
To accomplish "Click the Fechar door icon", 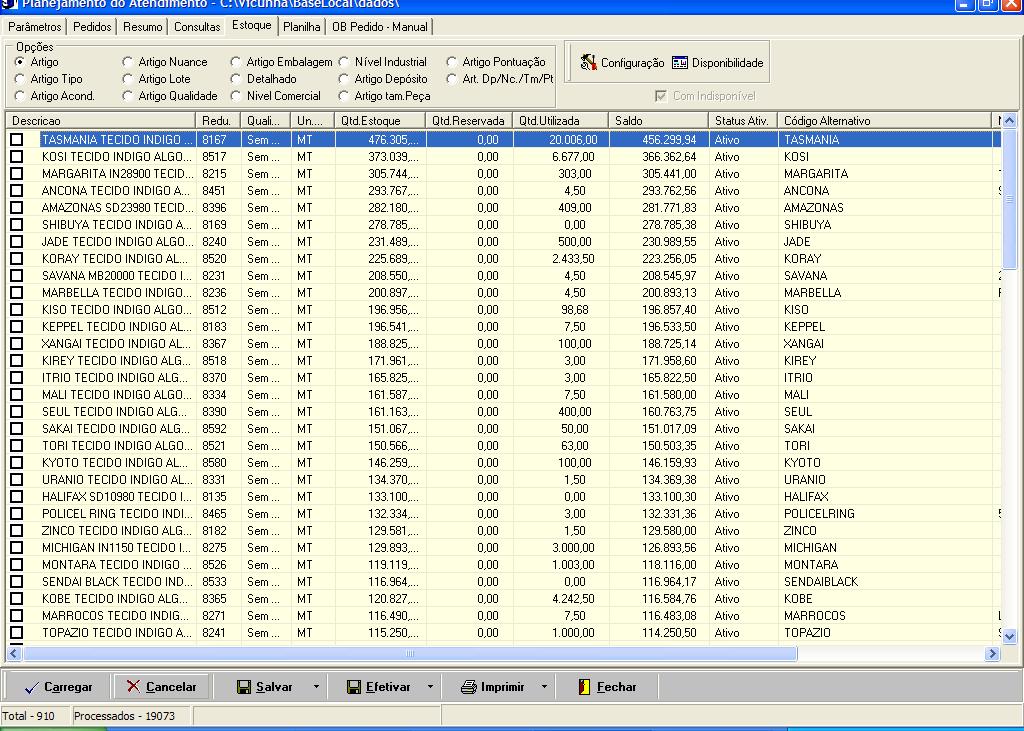I will (x=585, y=687).
